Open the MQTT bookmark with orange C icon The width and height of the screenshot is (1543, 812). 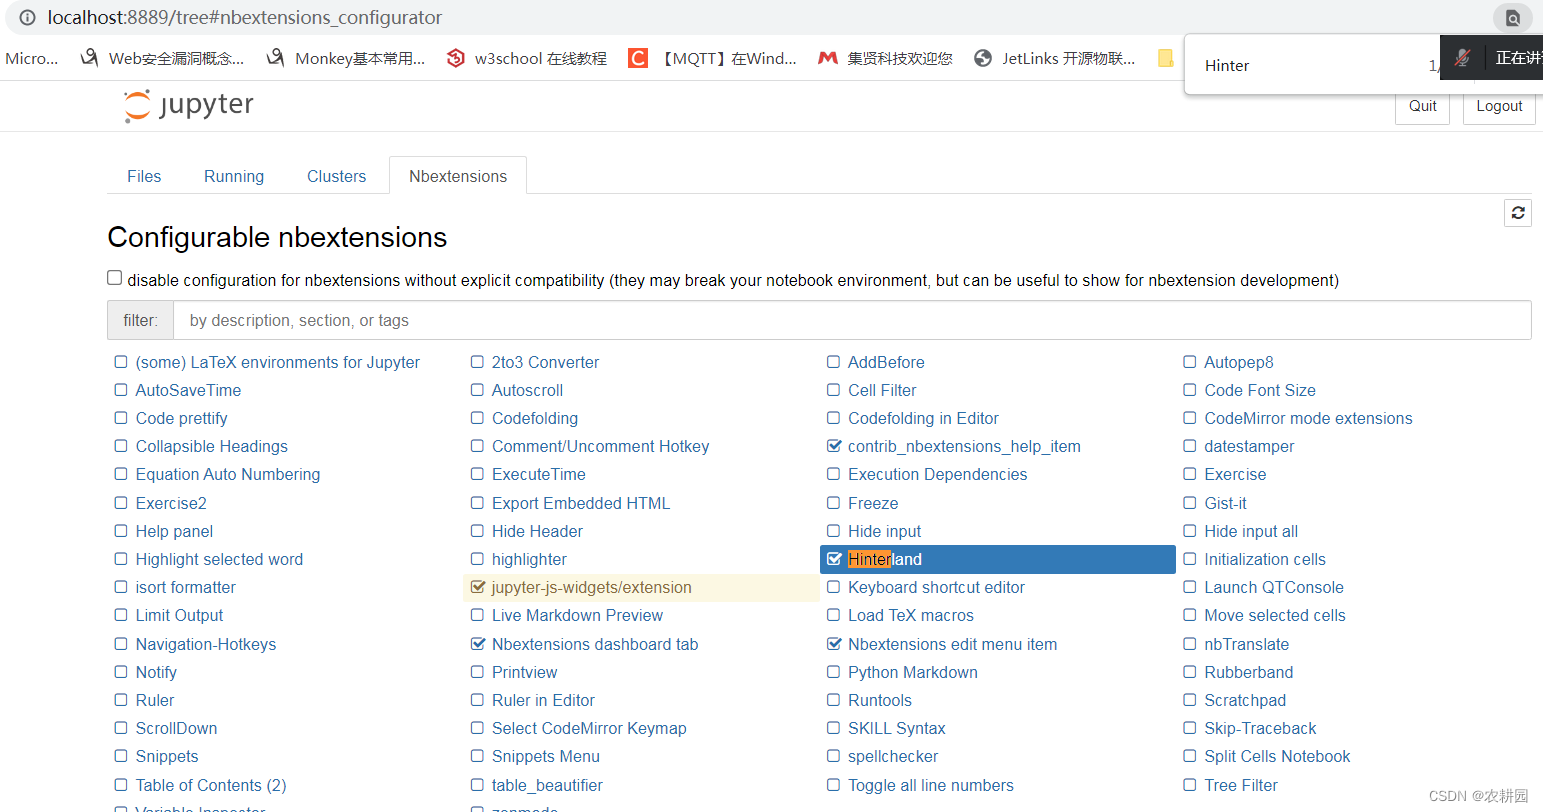click(x=712, y=58)
